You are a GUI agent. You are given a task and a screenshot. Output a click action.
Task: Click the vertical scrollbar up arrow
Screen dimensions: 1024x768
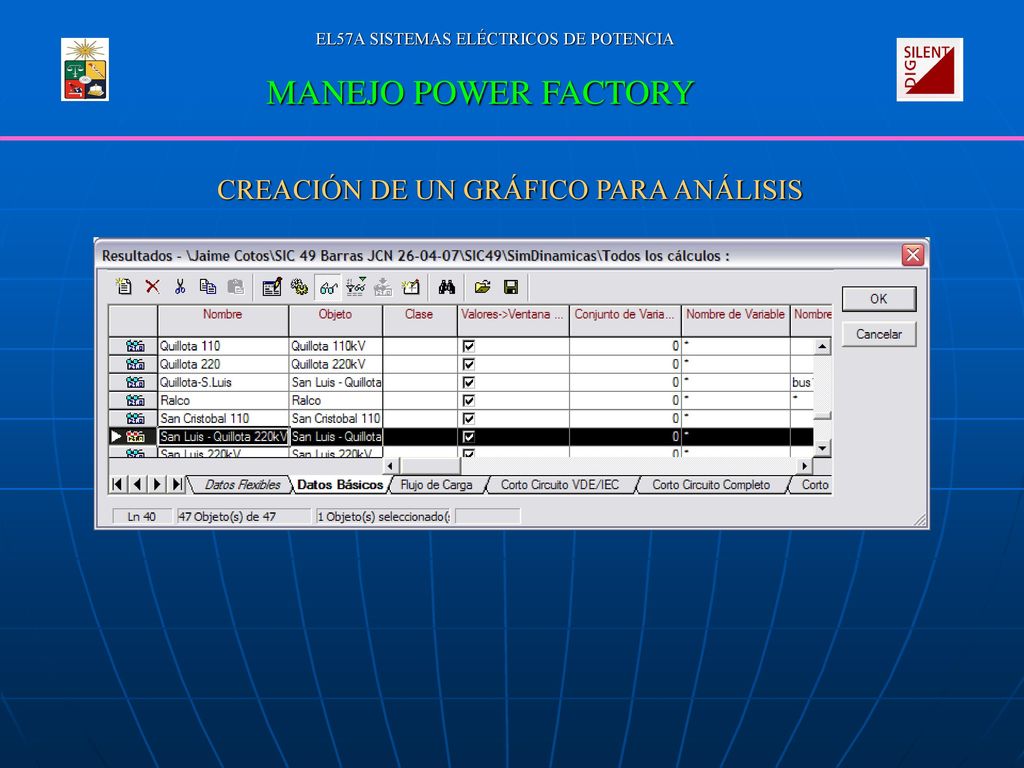822,346
